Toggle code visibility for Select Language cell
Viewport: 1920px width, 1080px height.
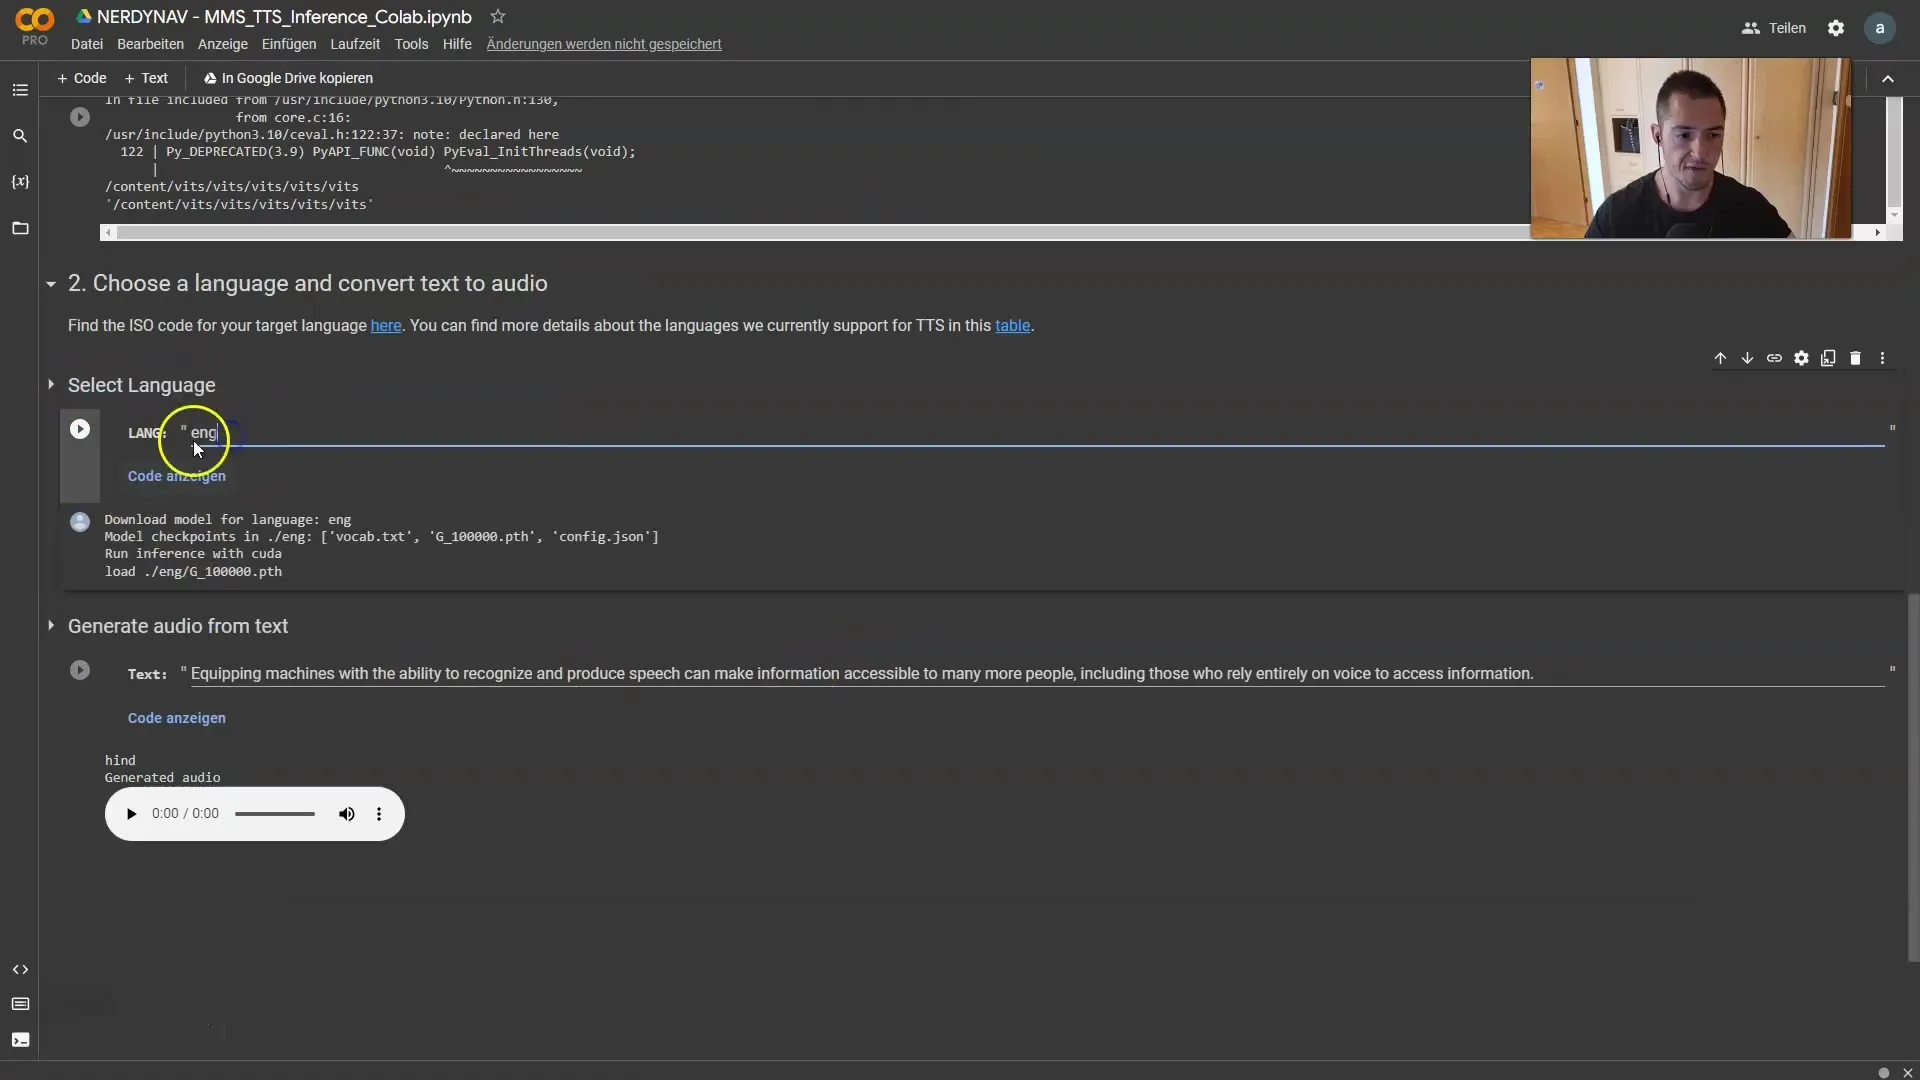pos(175,476)
